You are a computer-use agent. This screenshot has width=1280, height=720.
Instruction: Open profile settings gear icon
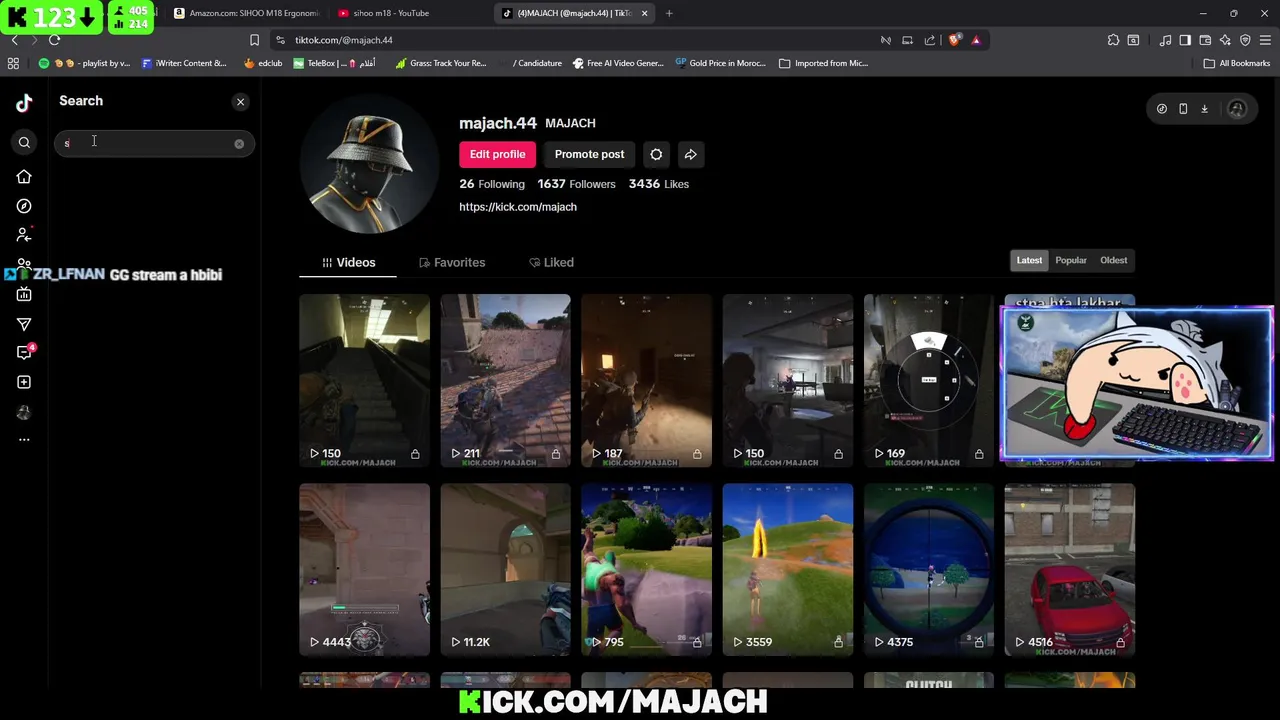656,154
